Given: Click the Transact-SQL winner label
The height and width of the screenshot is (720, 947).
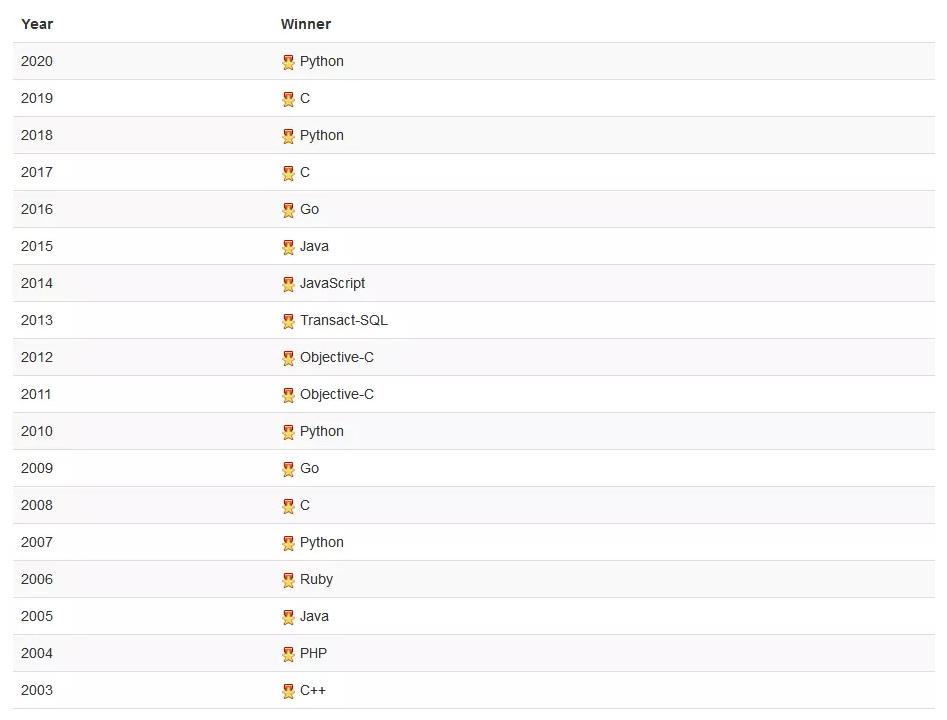Looking at the screenshot, I should coord(343,320).
